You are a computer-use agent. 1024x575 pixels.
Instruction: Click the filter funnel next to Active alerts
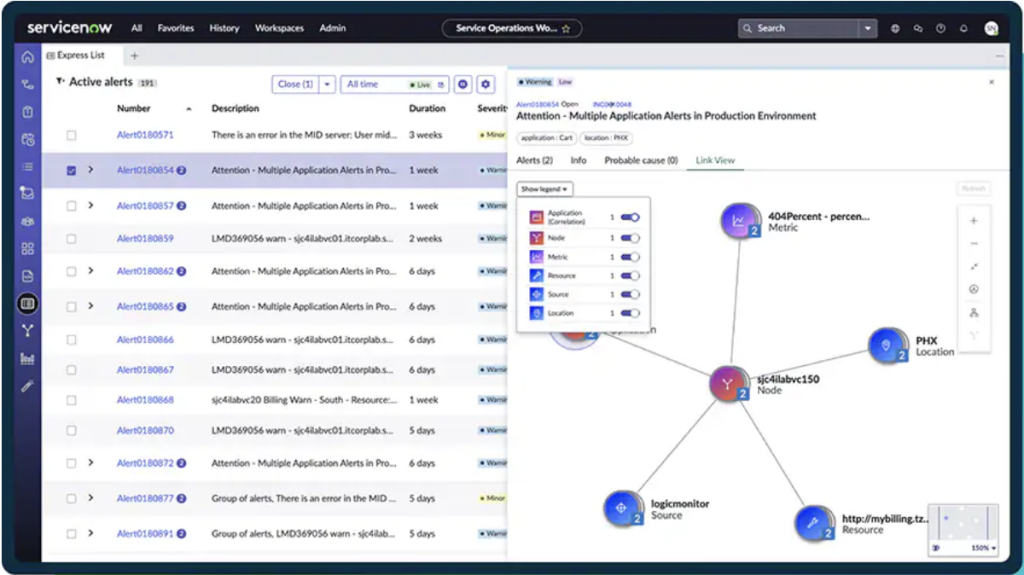[x=60, y=82]
